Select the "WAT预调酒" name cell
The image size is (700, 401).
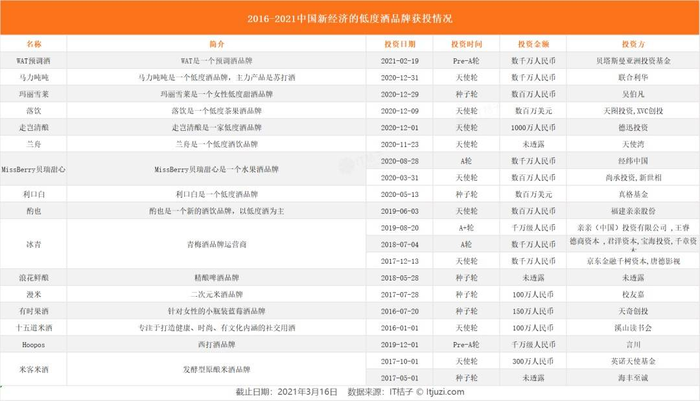click(x=33, y=61)
